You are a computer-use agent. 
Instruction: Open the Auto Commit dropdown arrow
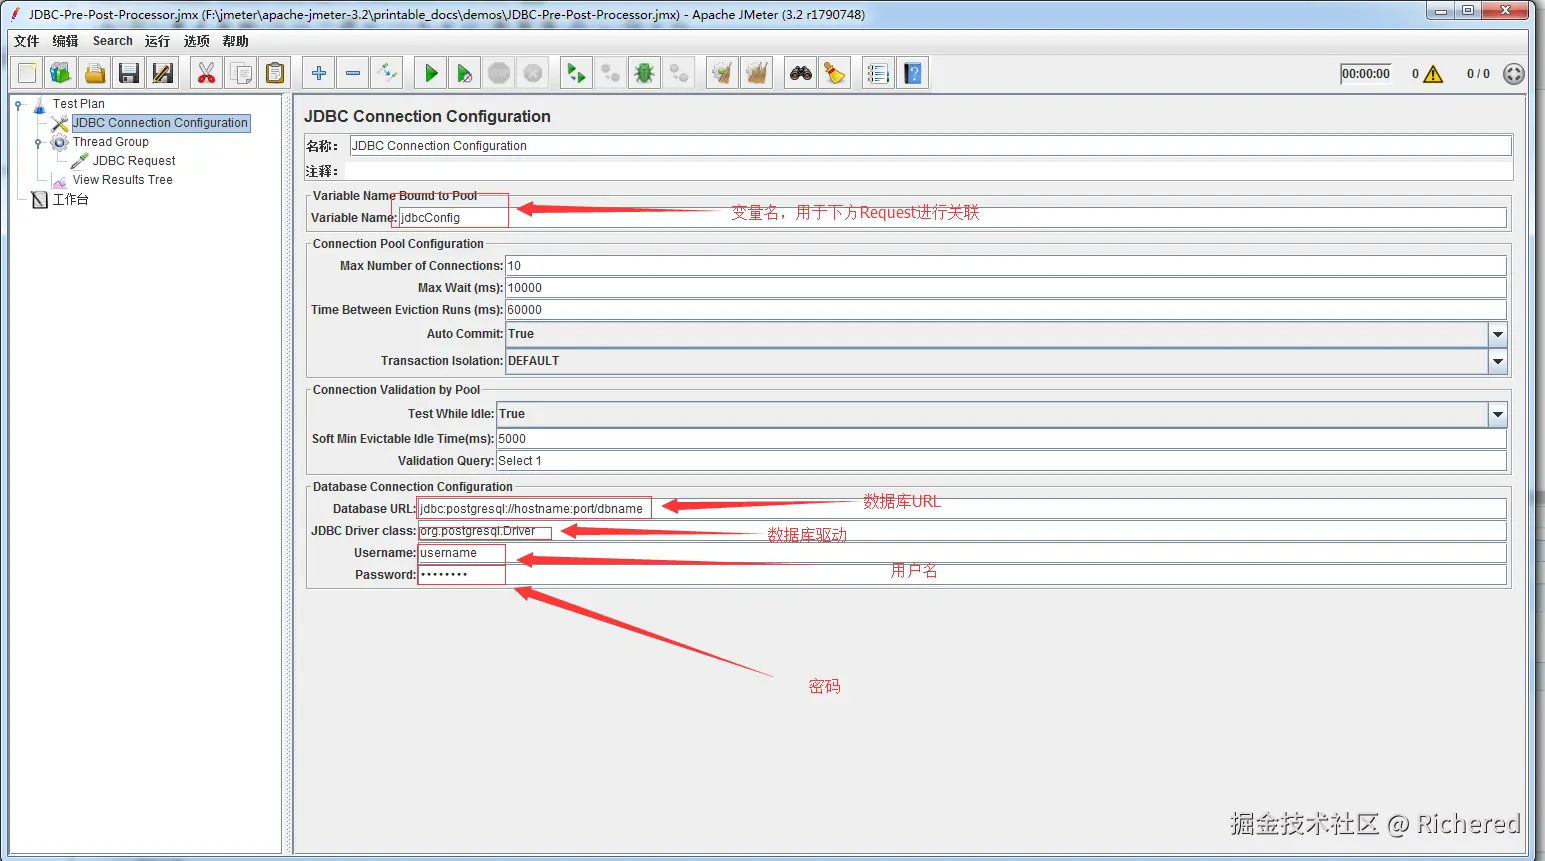[1498, 334]
